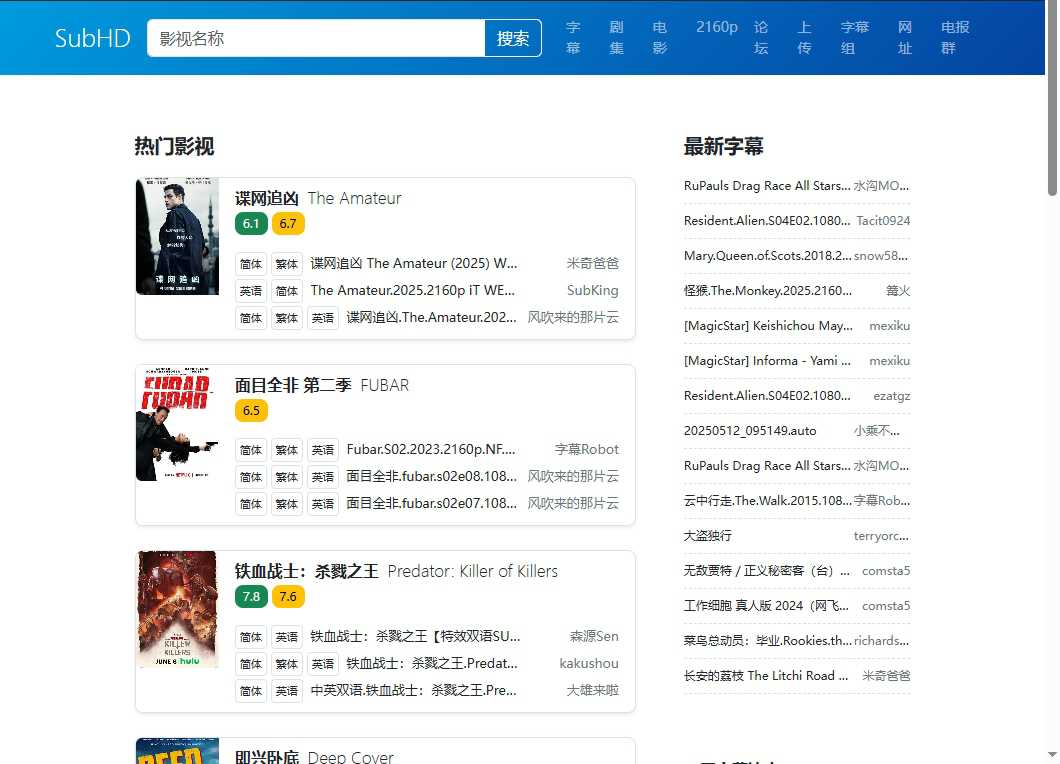
Task: Select the 简体 tag on the first 谍网追凶 subtitle
Action: 251,263
